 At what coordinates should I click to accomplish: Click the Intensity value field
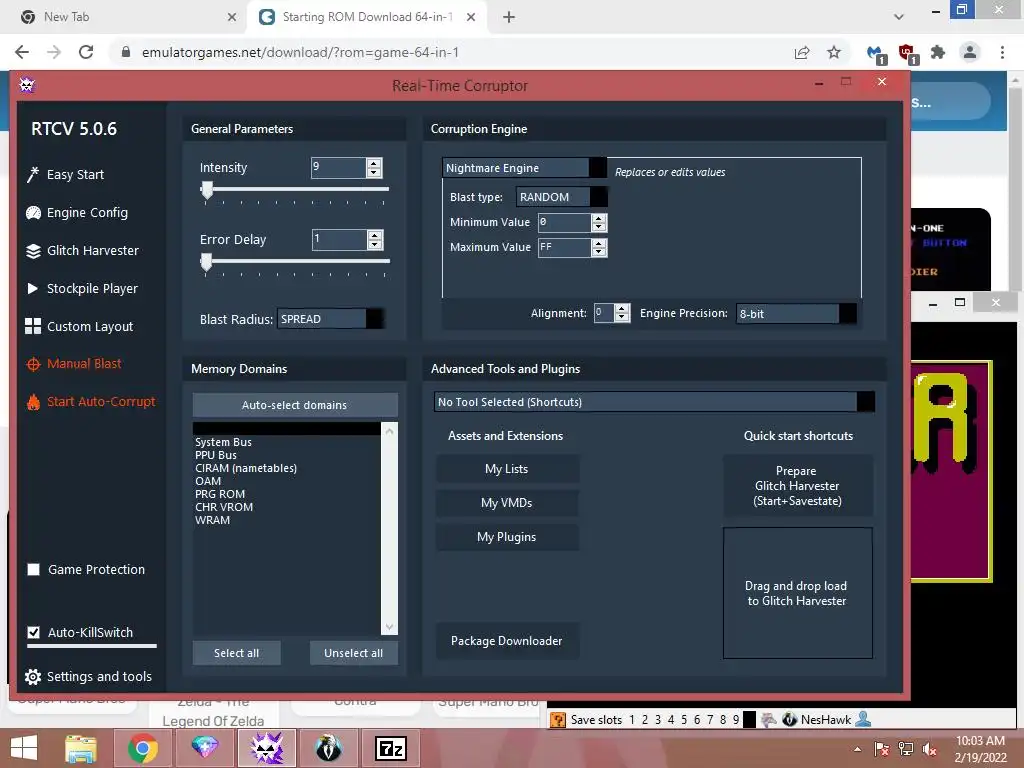pyautogui.click(x=338, y=168)
